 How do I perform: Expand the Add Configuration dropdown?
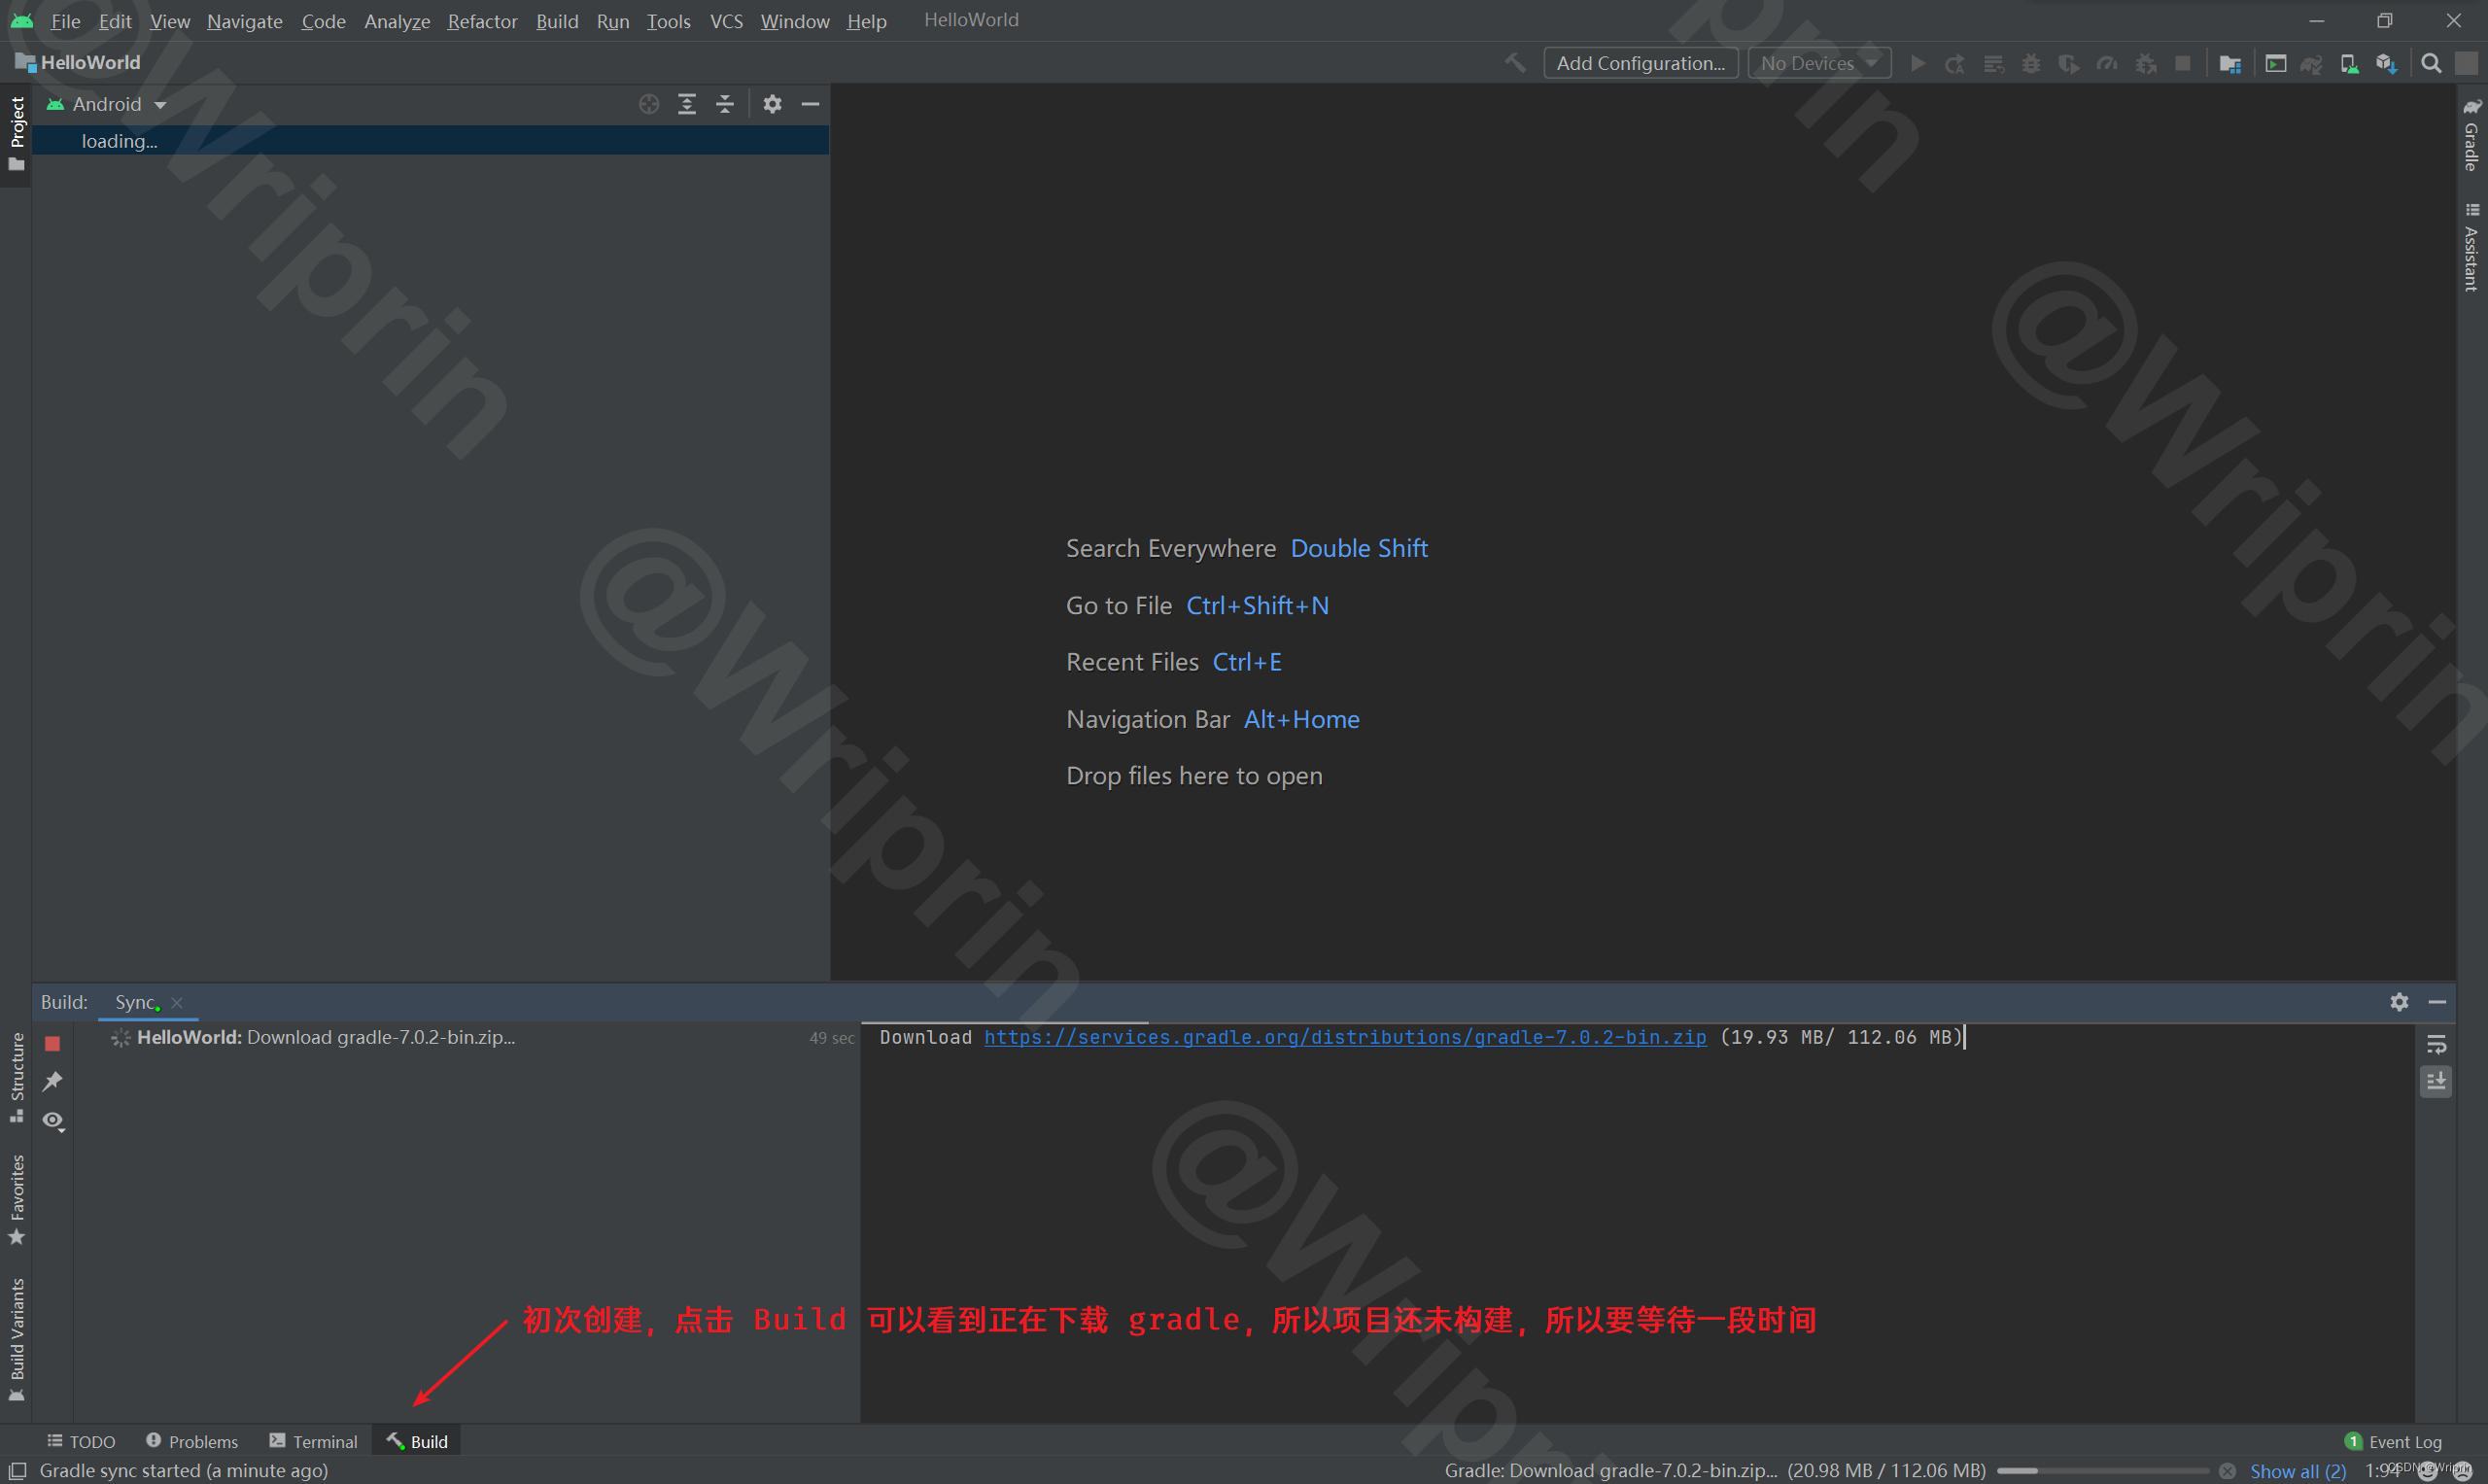tap(1641, 63)
